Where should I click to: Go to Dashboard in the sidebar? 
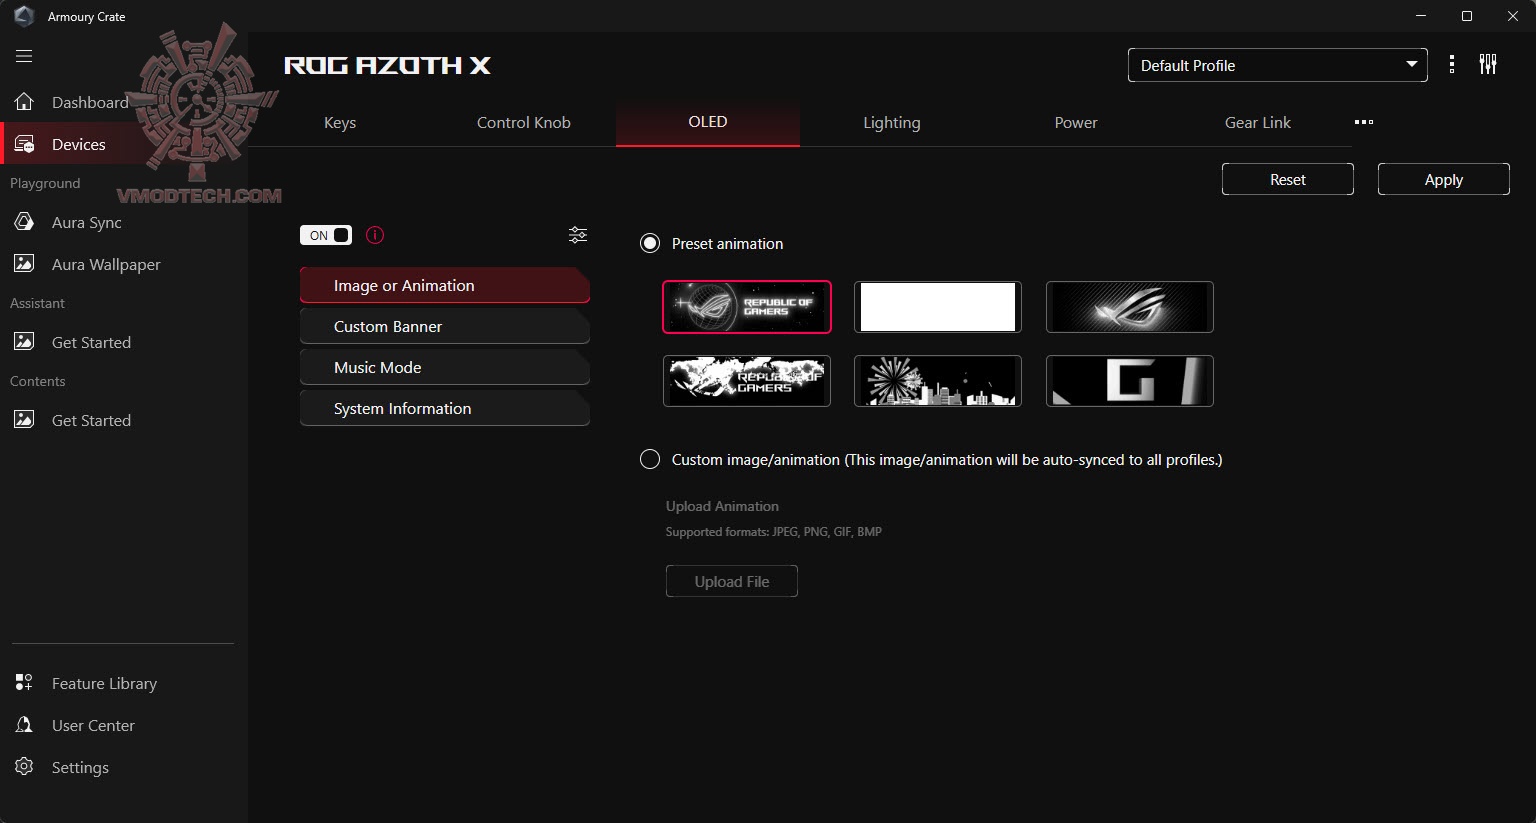pos(90,102)
